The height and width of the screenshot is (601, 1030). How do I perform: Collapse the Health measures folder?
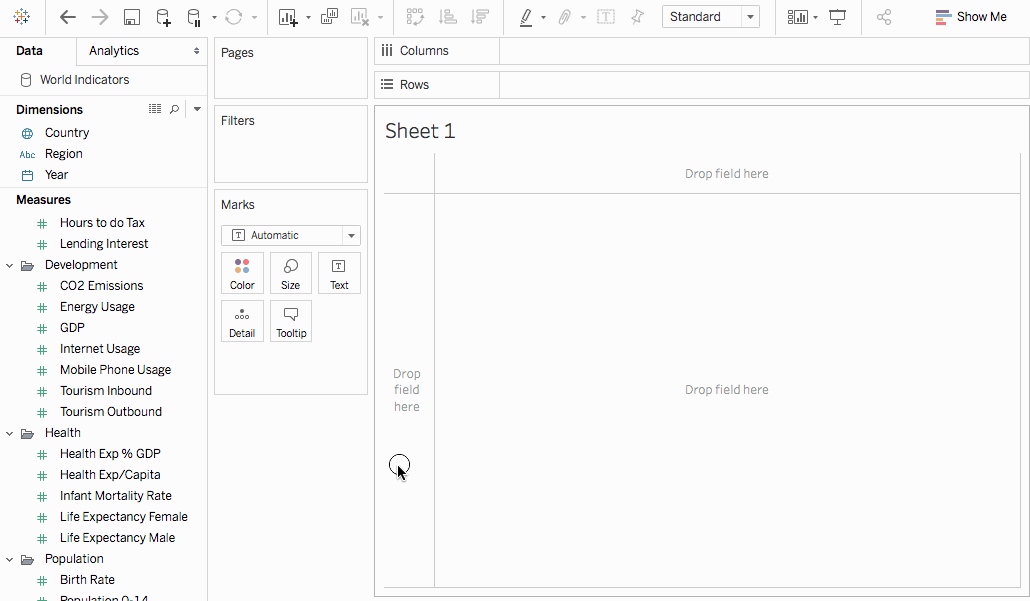click(10, 432)
